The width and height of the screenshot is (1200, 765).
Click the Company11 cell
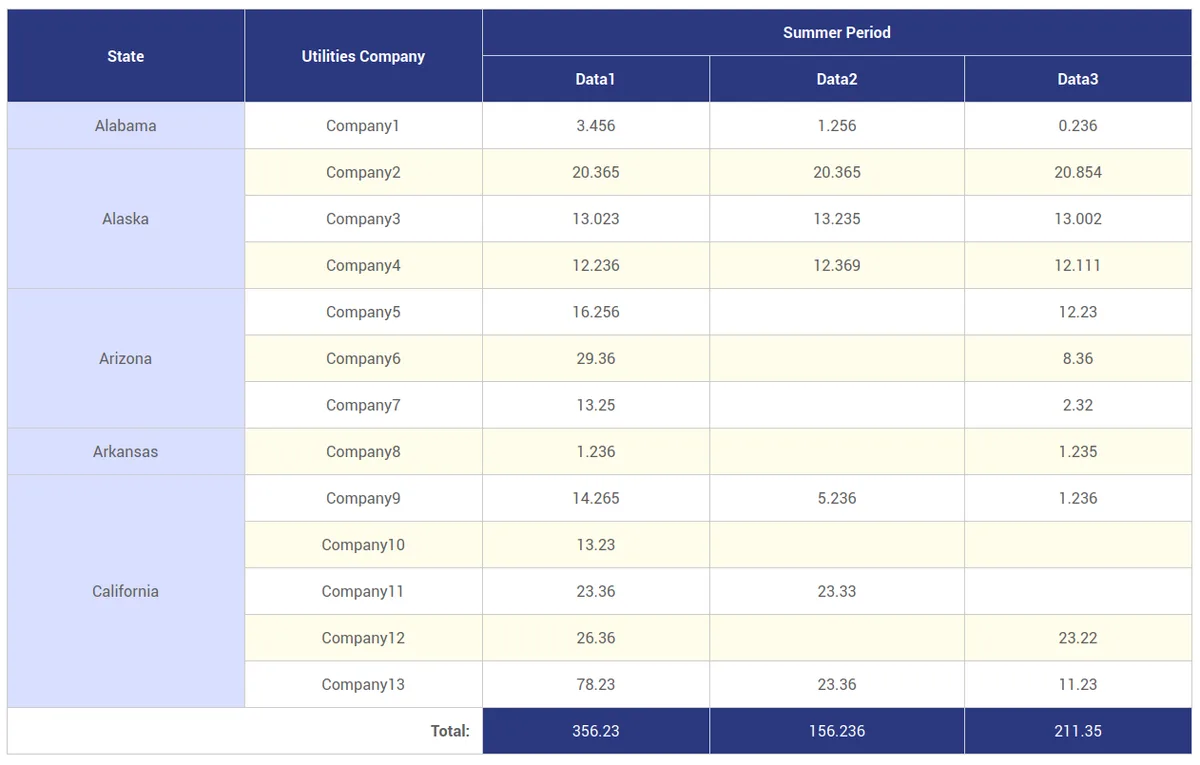tap(363, 591)
